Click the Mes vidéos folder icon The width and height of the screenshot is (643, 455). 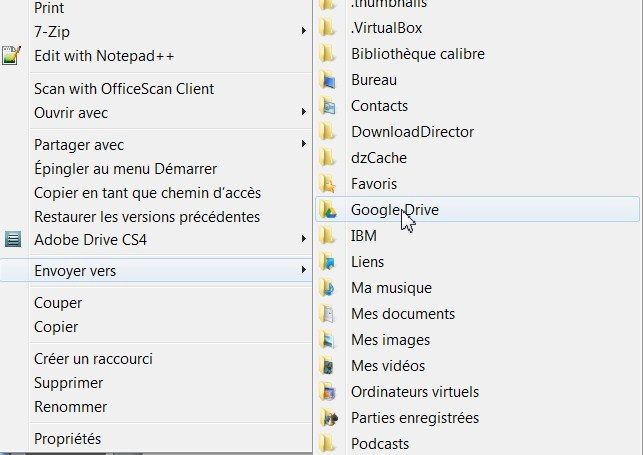tap(328, 365)
